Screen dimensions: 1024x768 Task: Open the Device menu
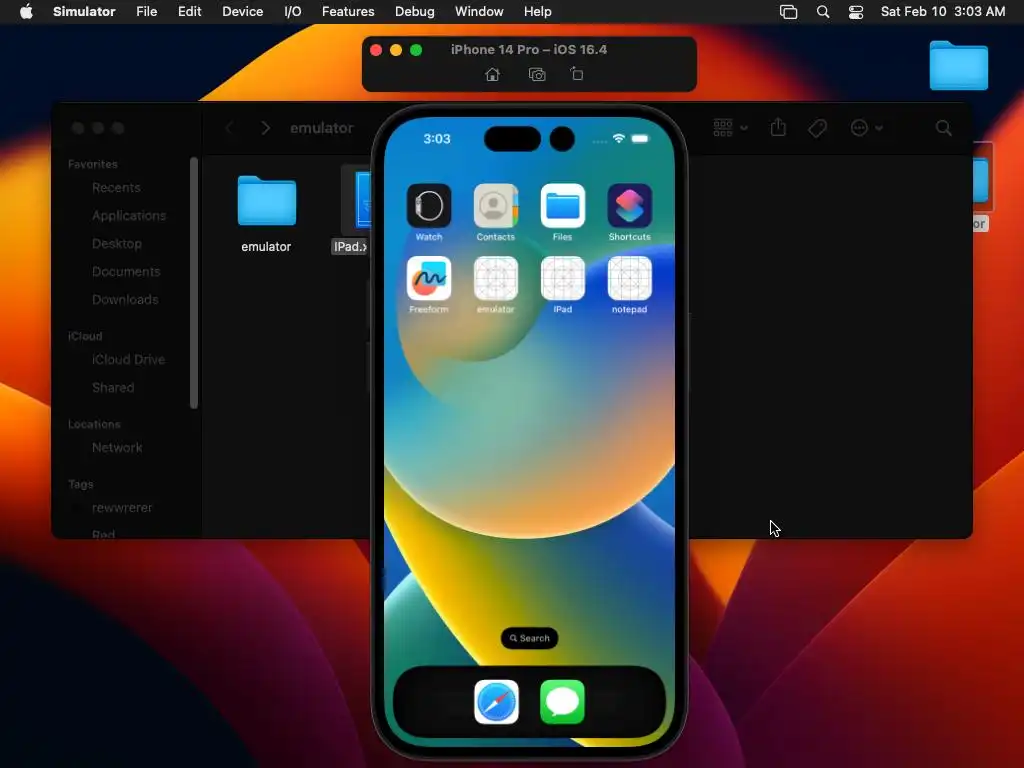pyautogui.click(x=242, y=12)
